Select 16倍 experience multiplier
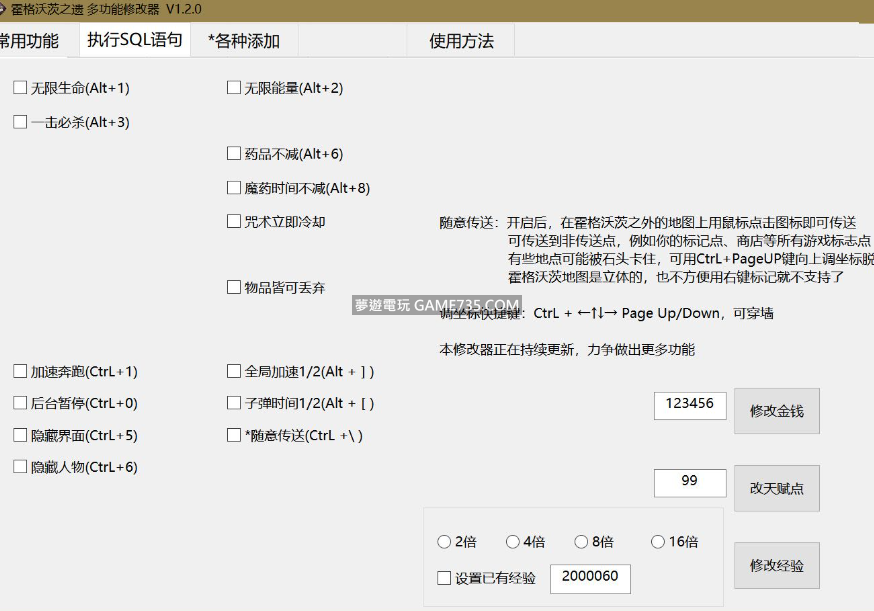This screenshot has height=611, width=874. 658,542
